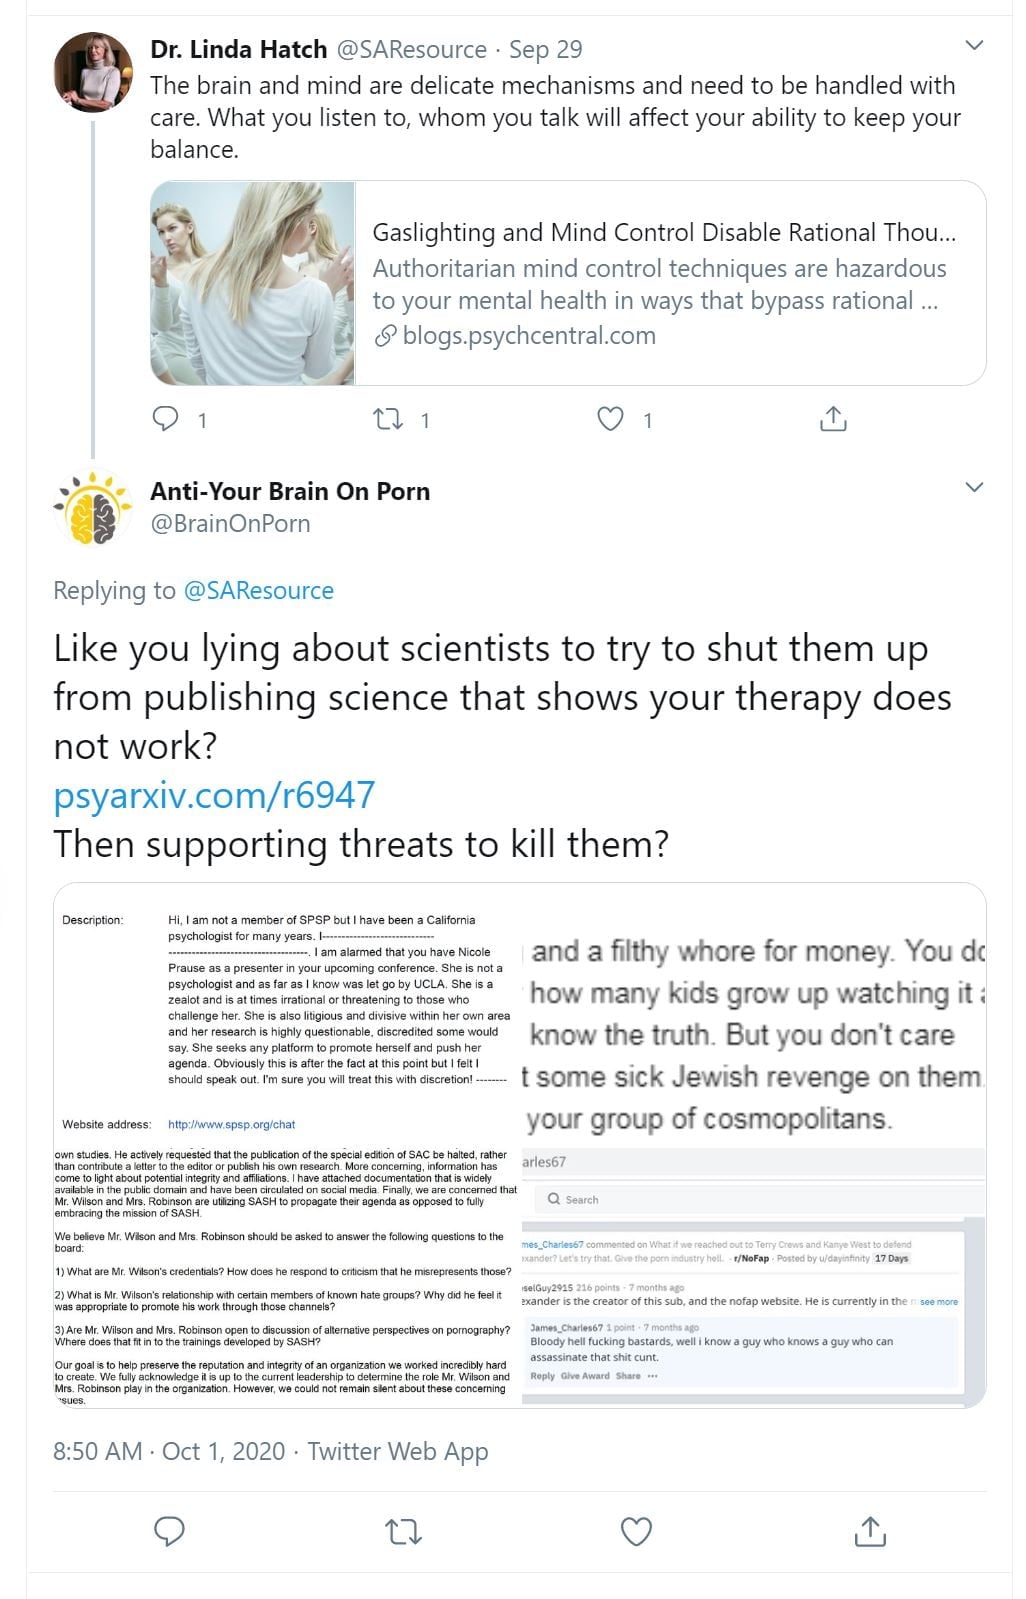
Task: Click the 8:50 AM · Oct 1, 2020 timestamp
Action: [x=169, y=1451]
